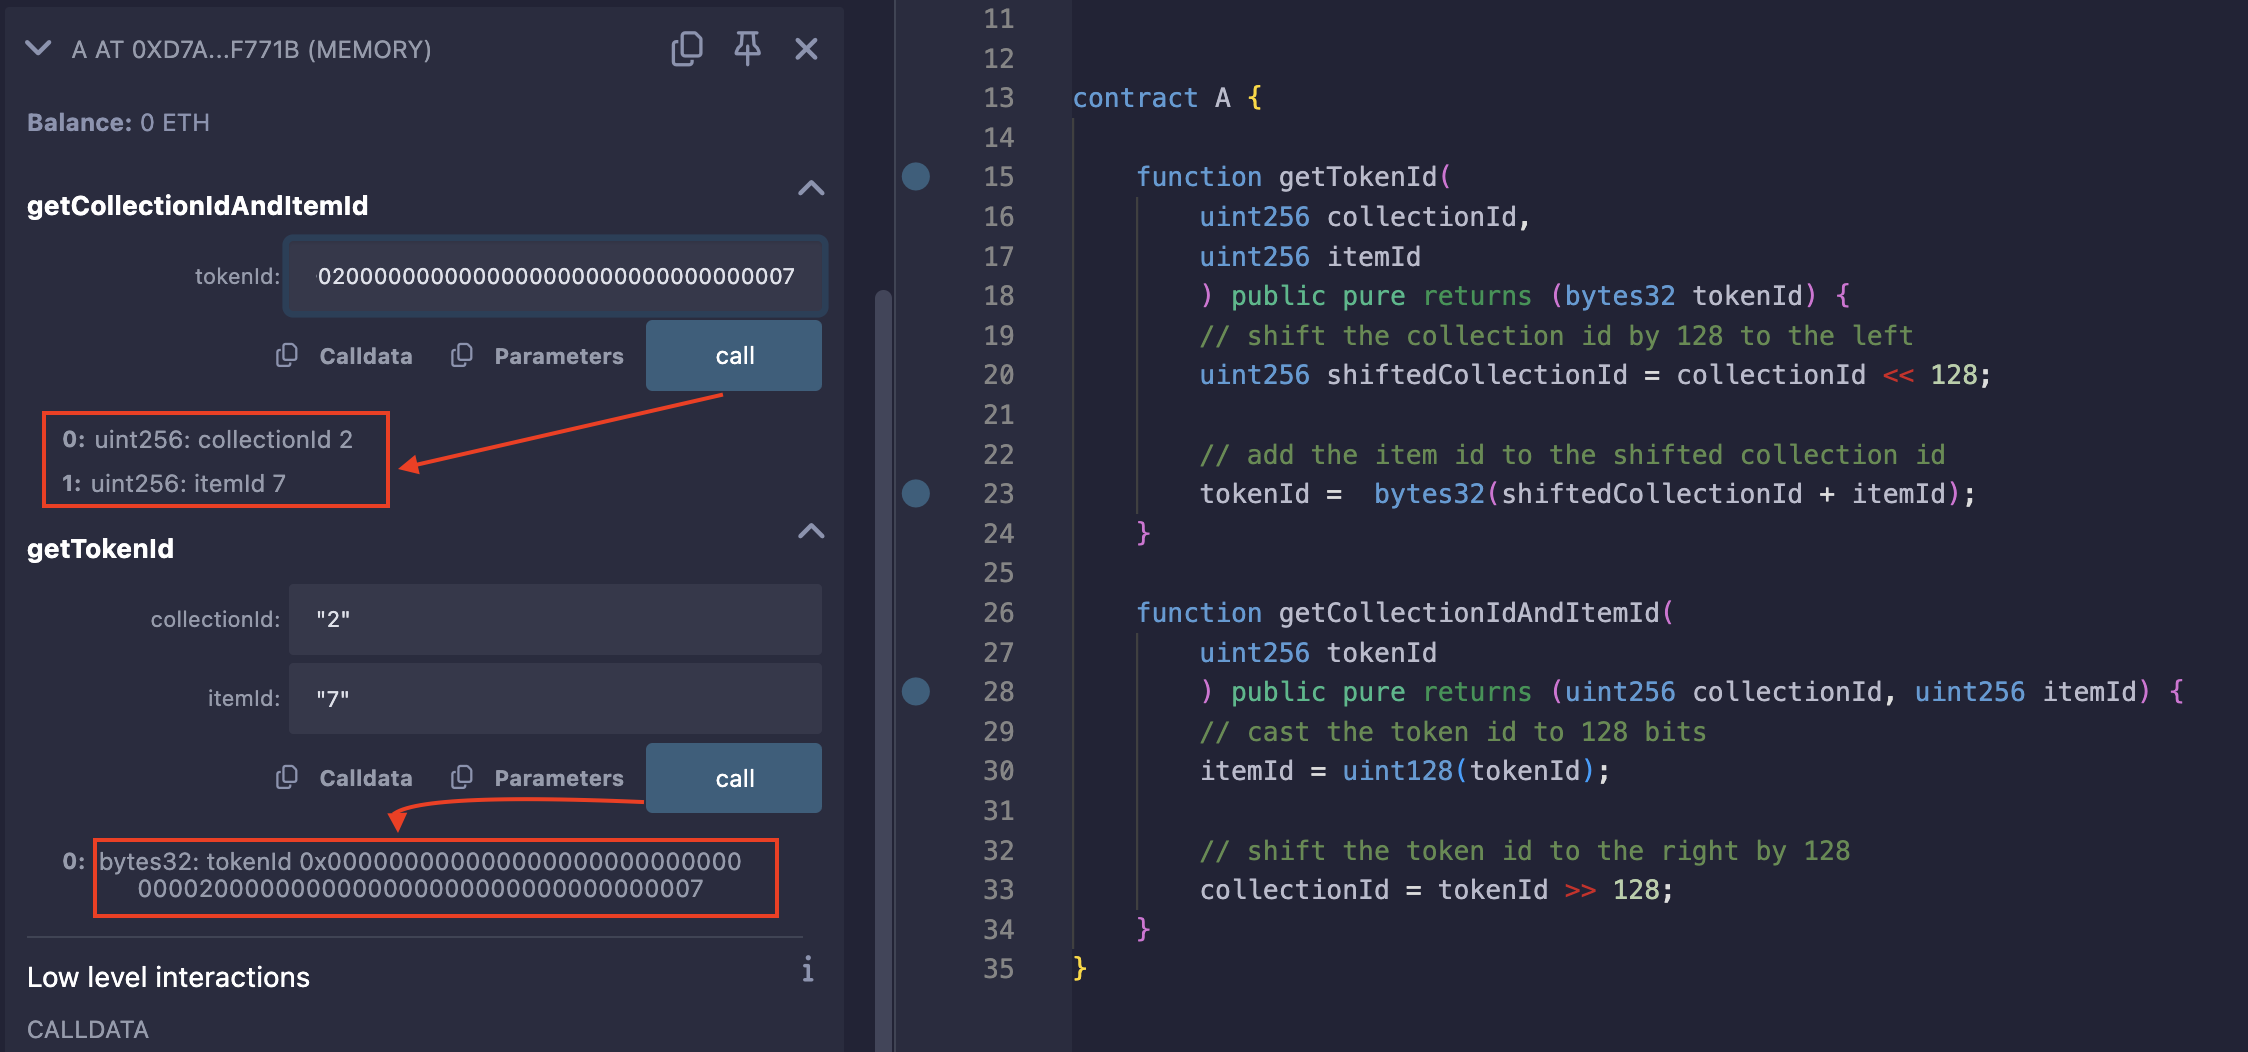Copy the contract address using copy icon

[x=687, y=48]
